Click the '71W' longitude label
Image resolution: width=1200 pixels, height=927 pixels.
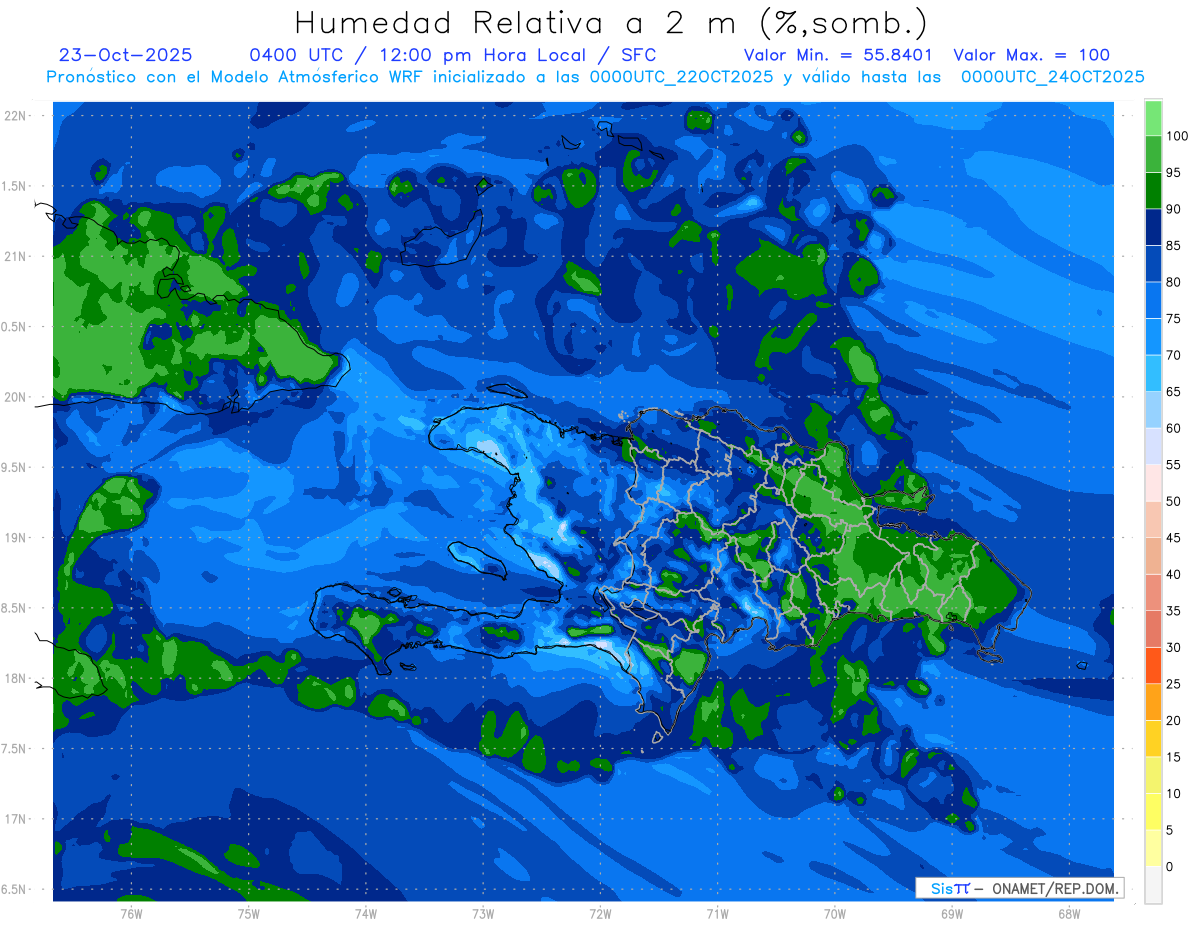(717, 913)
